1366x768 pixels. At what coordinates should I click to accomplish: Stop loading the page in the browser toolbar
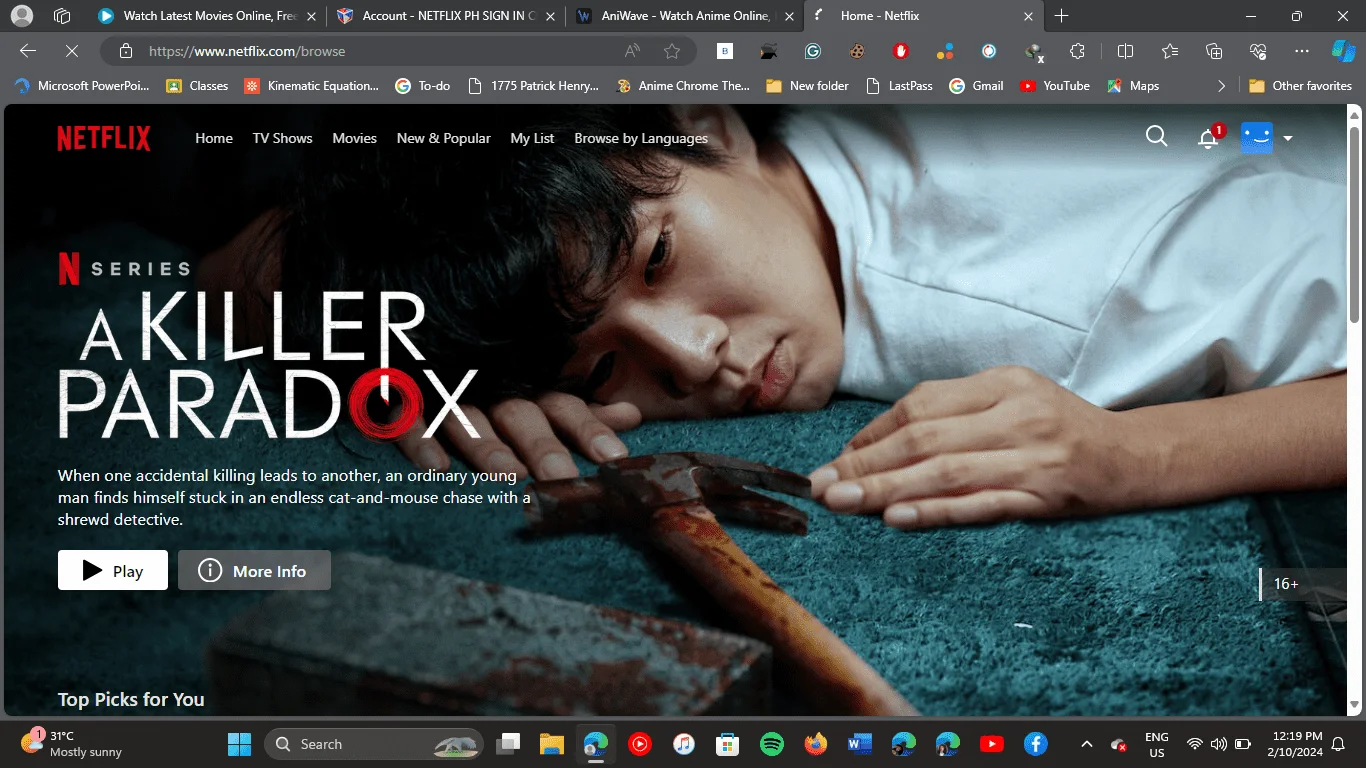(72, 51)
